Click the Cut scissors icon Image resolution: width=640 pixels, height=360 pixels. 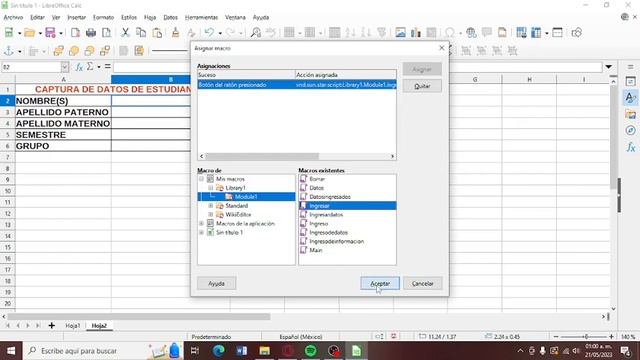point(125,33)
